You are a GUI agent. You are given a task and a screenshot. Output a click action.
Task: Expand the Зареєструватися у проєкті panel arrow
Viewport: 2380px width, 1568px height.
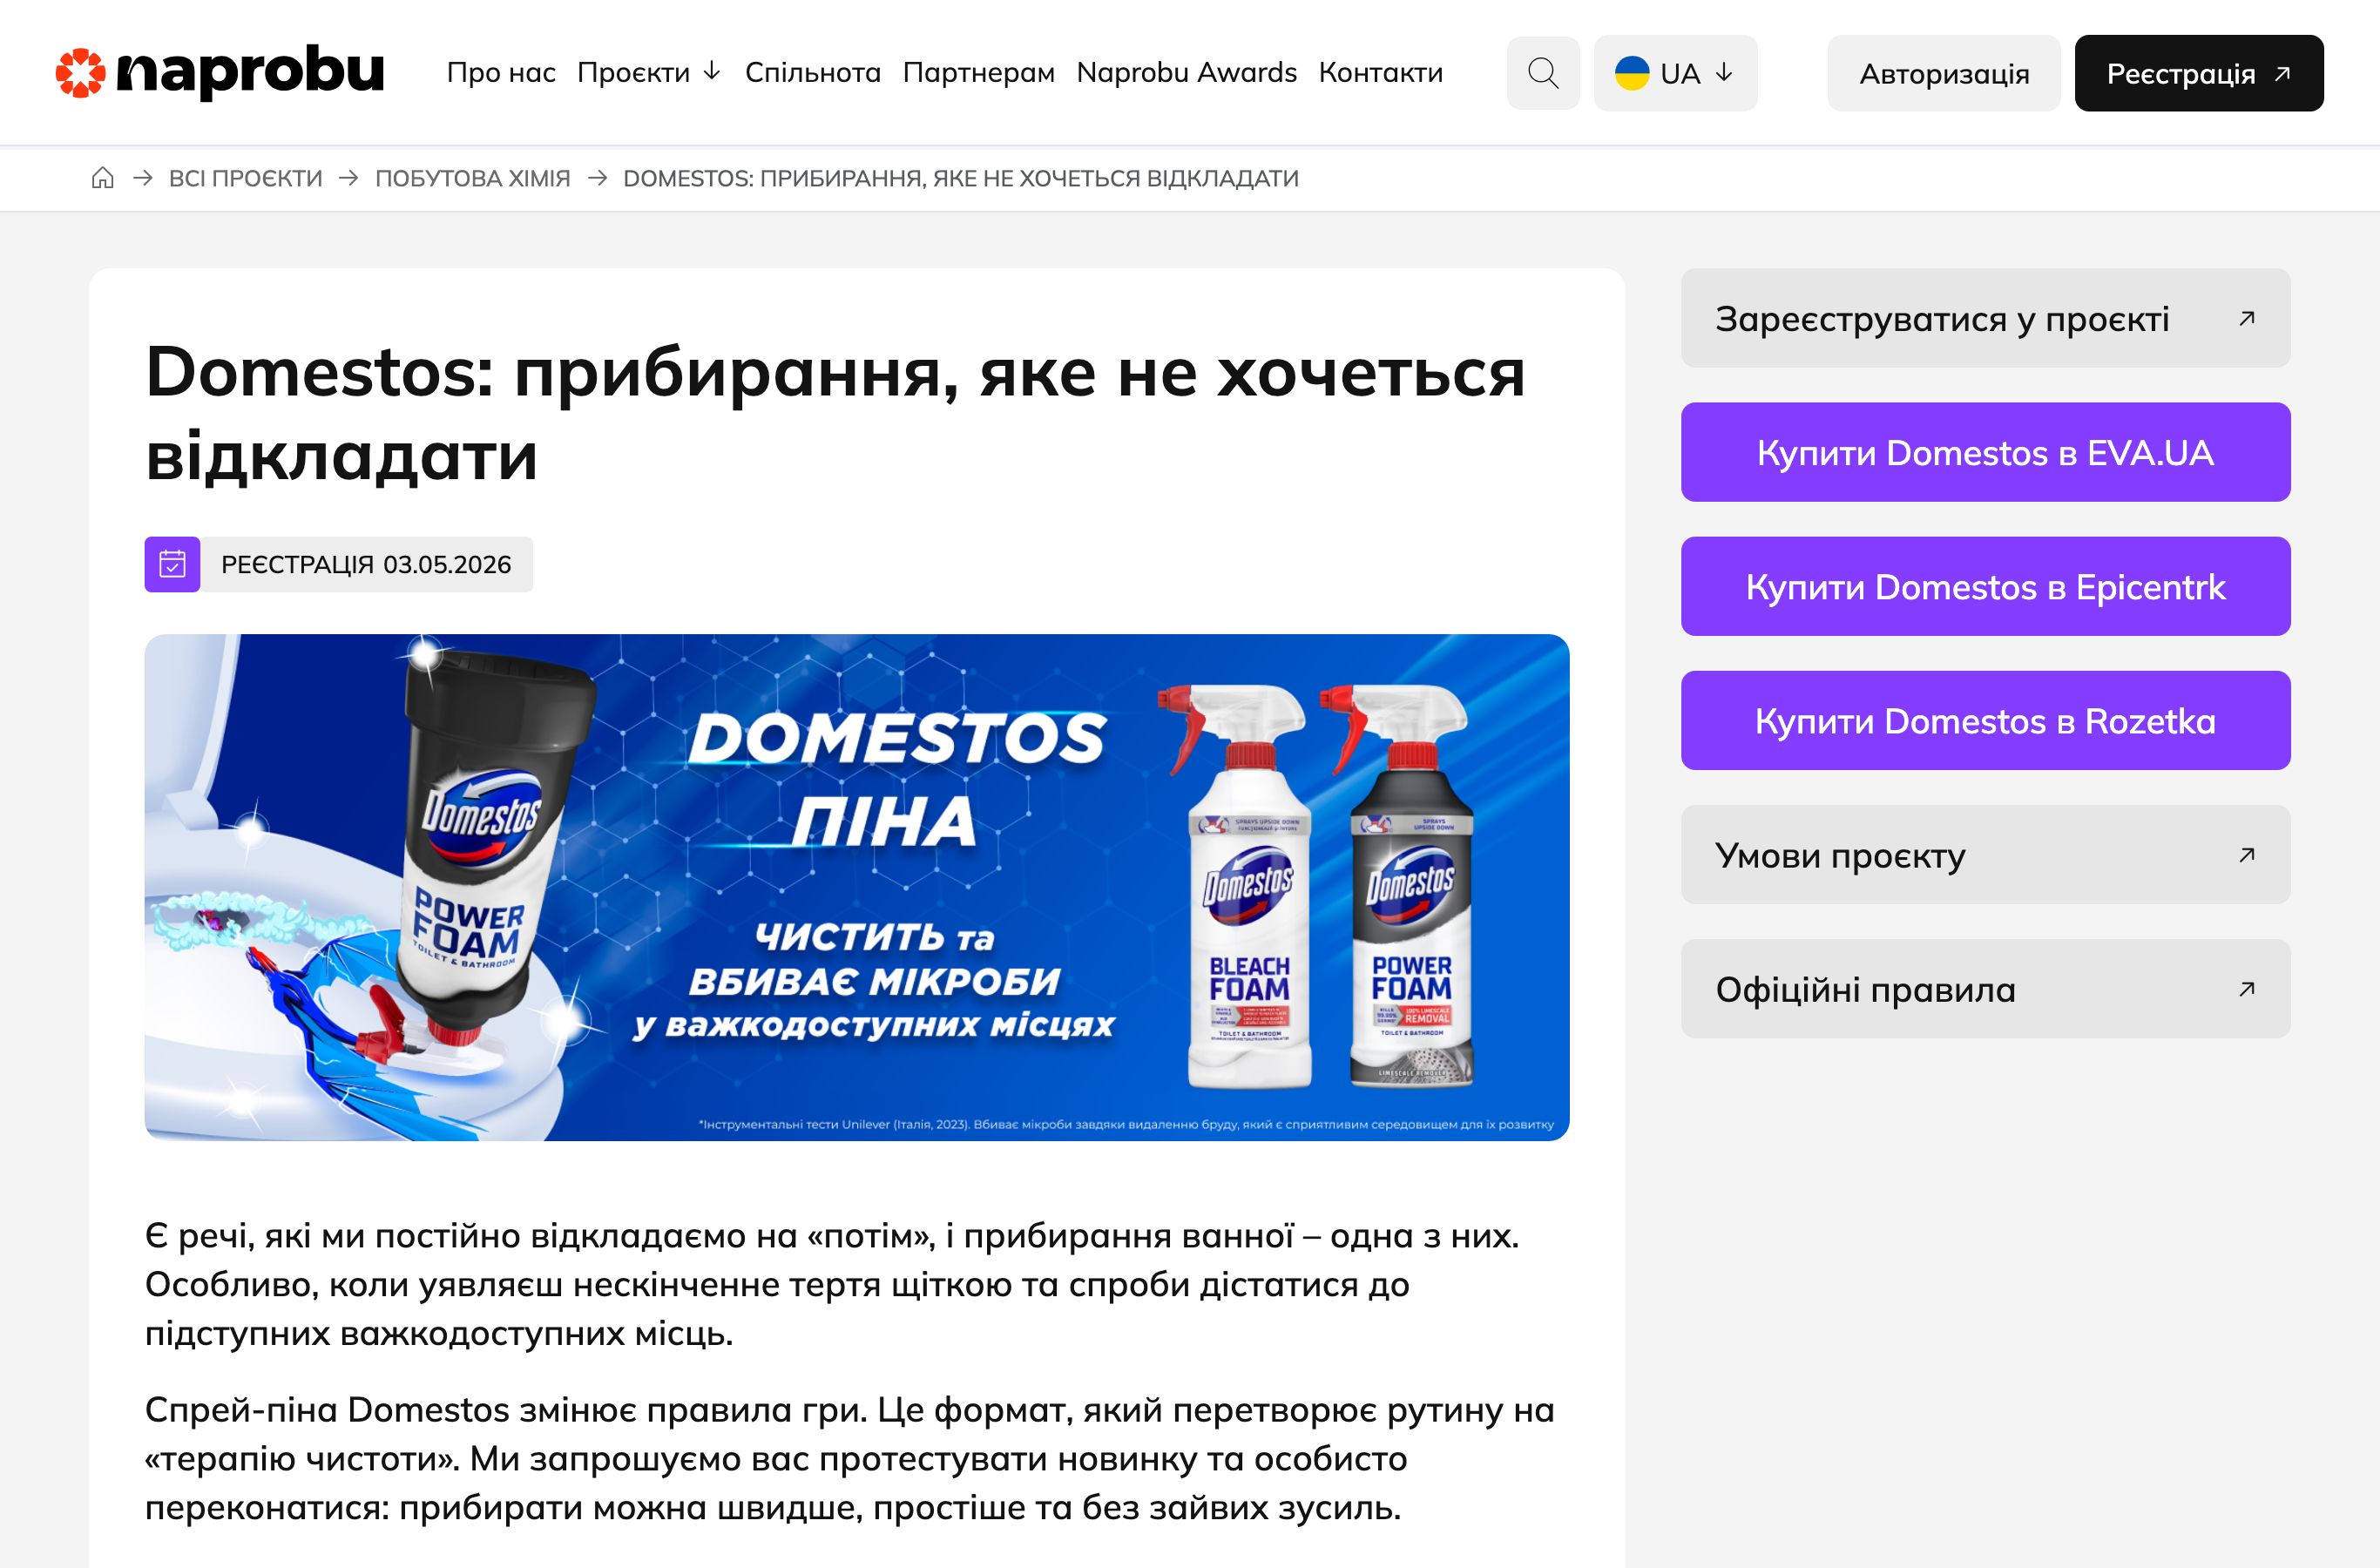(2247, 318)
